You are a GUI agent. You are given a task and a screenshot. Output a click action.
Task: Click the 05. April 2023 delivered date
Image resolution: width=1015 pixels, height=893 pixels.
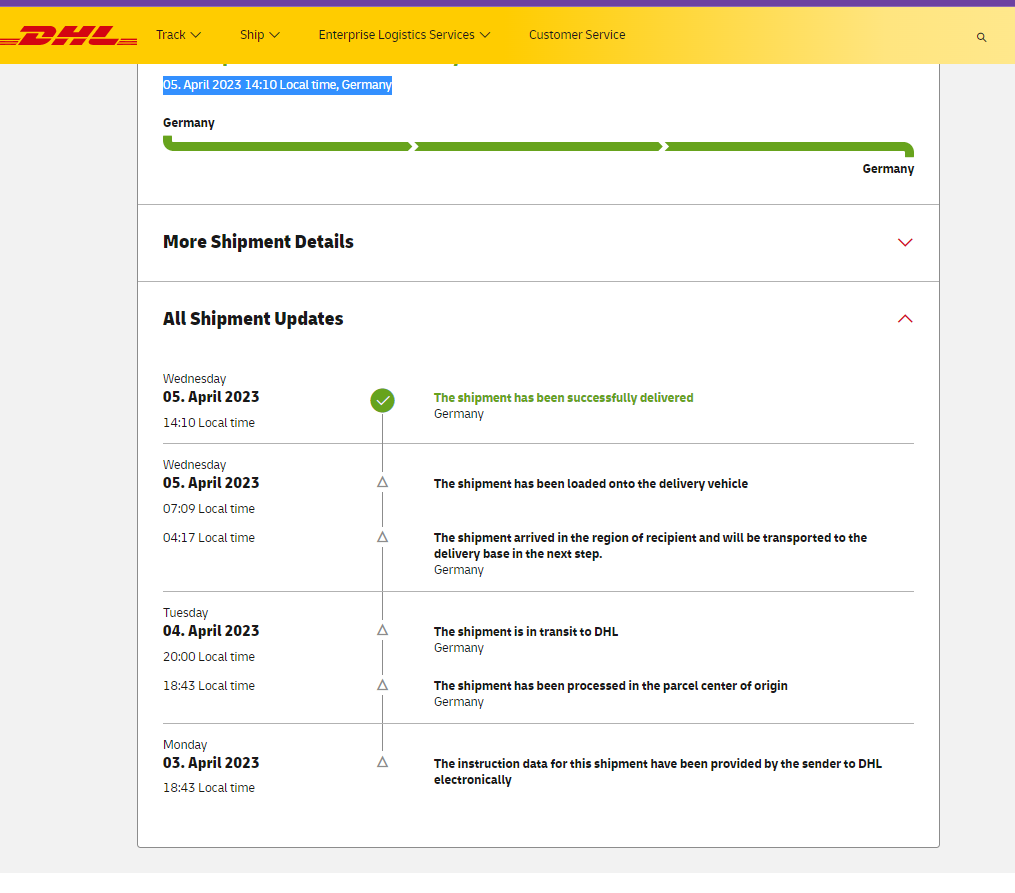pos(211,397)
